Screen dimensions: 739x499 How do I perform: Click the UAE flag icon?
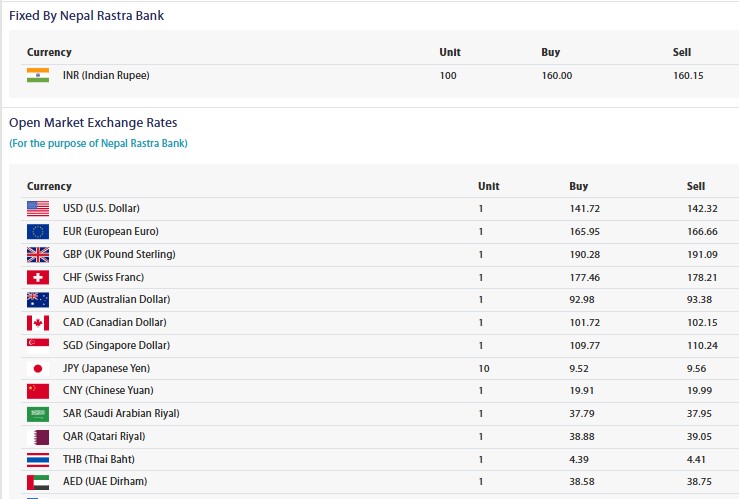click(38, 481)
